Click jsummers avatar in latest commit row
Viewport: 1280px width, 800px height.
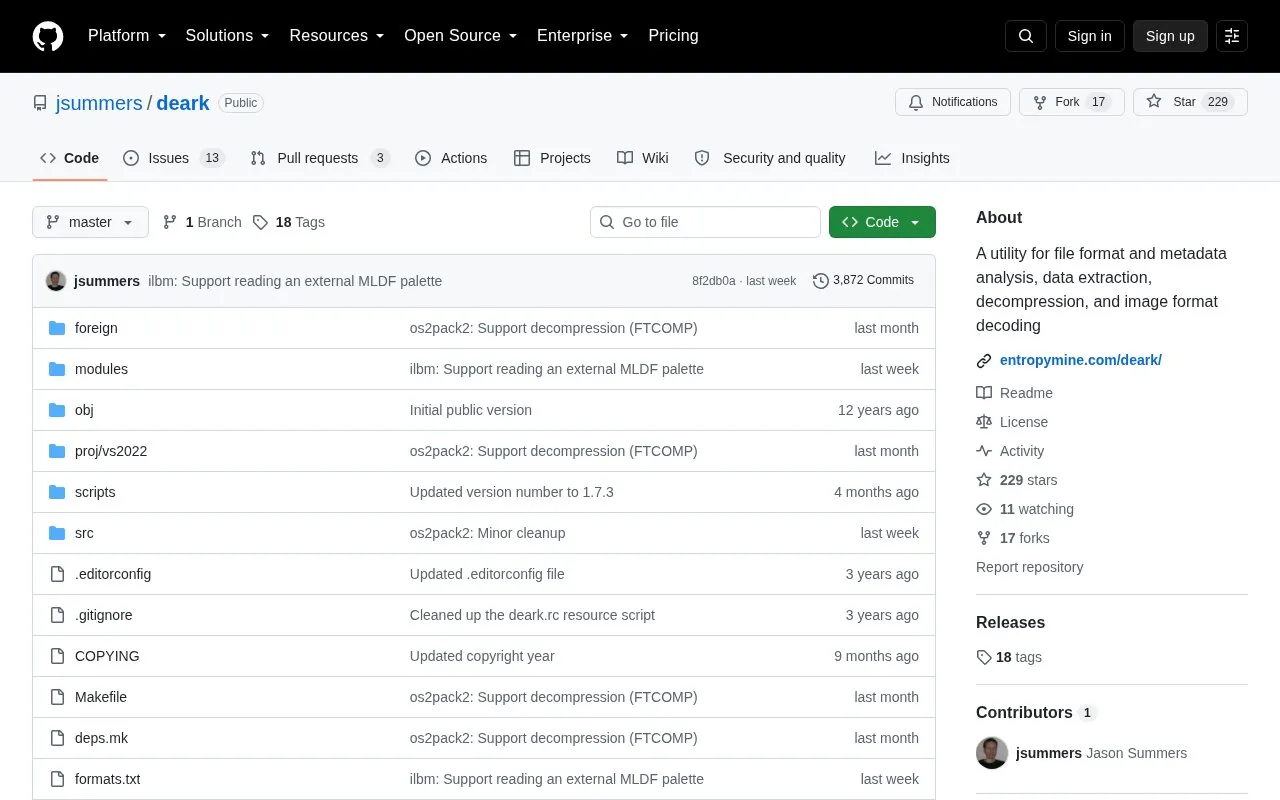[x=56, y=281]
